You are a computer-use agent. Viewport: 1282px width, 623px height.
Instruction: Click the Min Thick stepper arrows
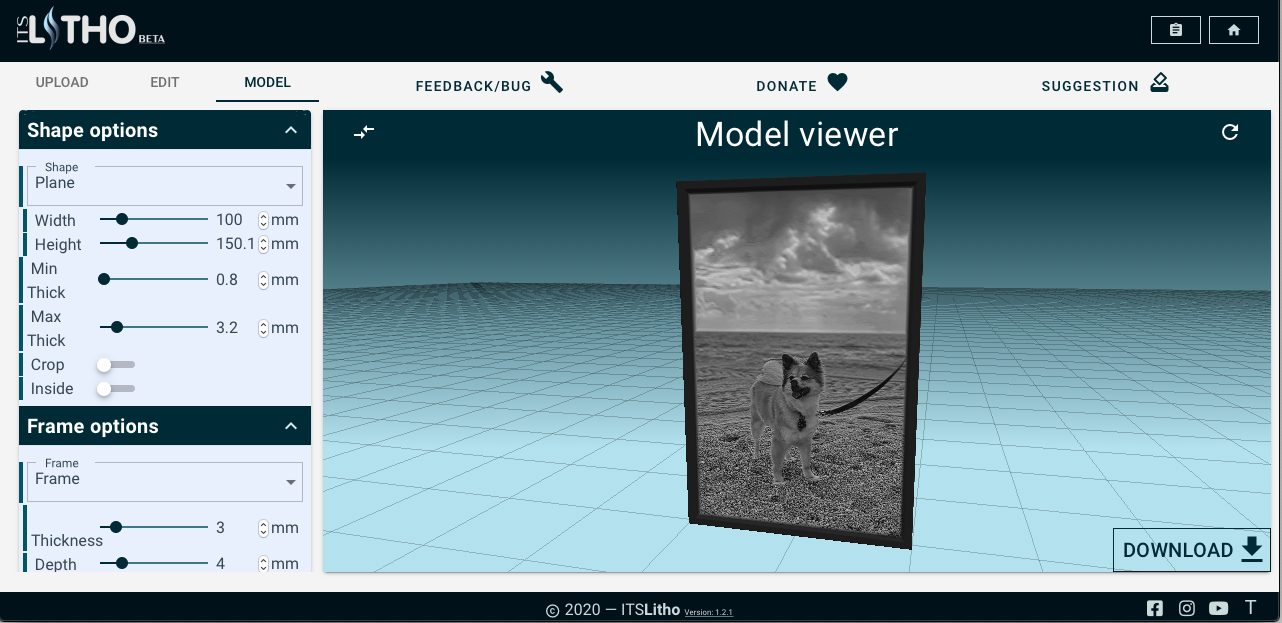click(263, 280)
